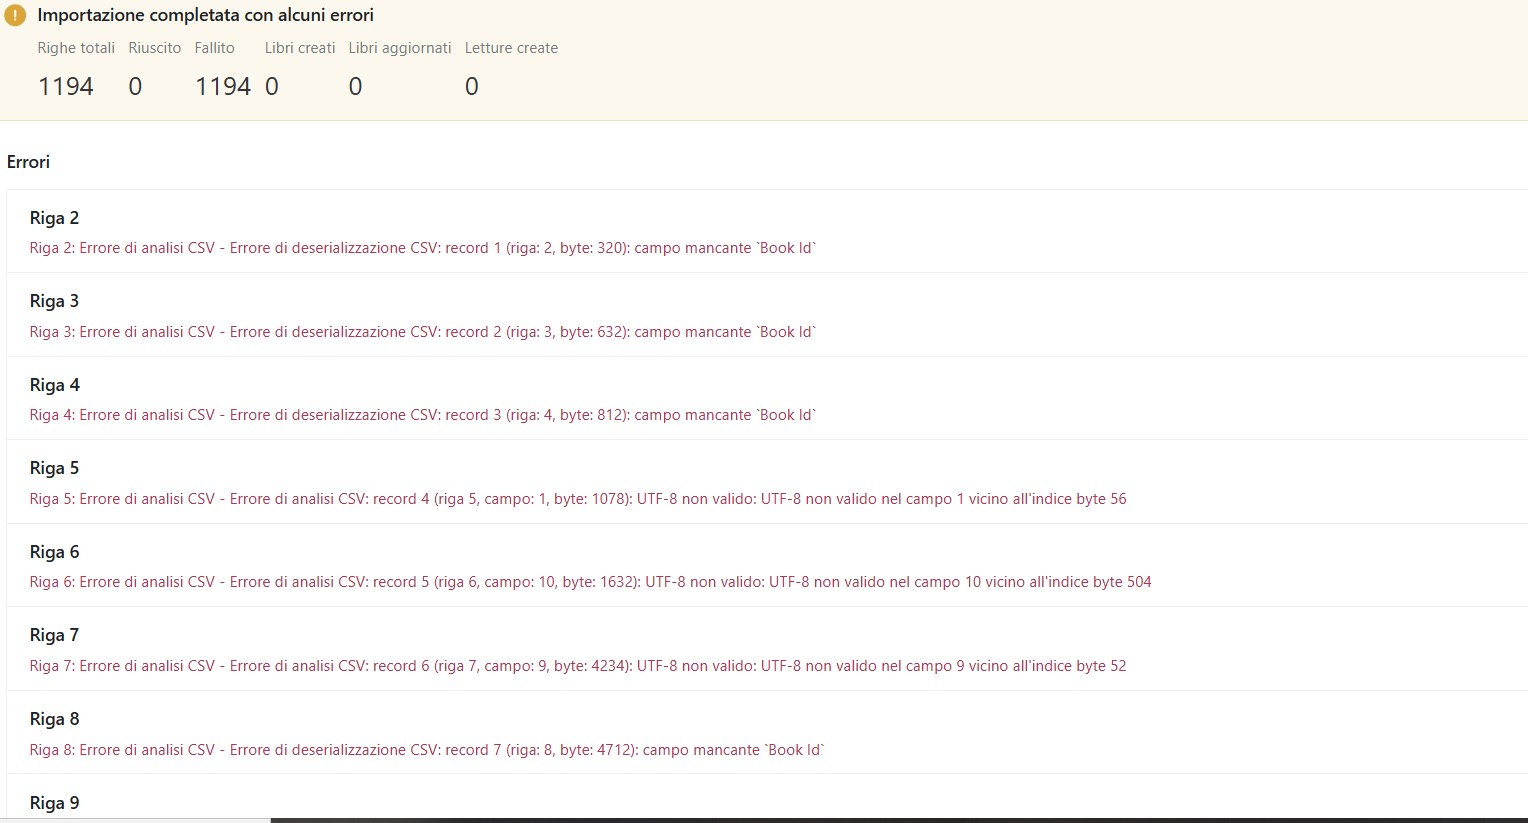Click the Riga 6 invalid UTF-8 error text

click(590, 582)
